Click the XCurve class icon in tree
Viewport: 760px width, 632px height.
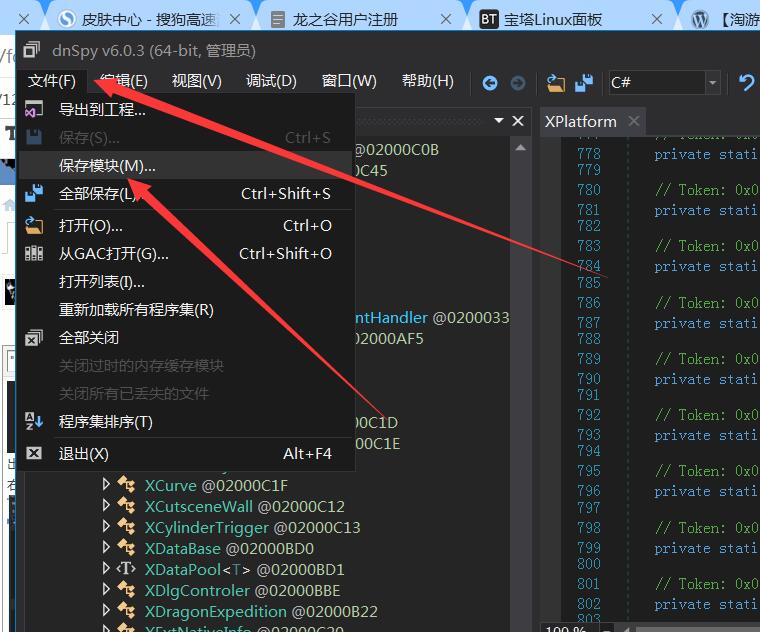coord(127,486)
